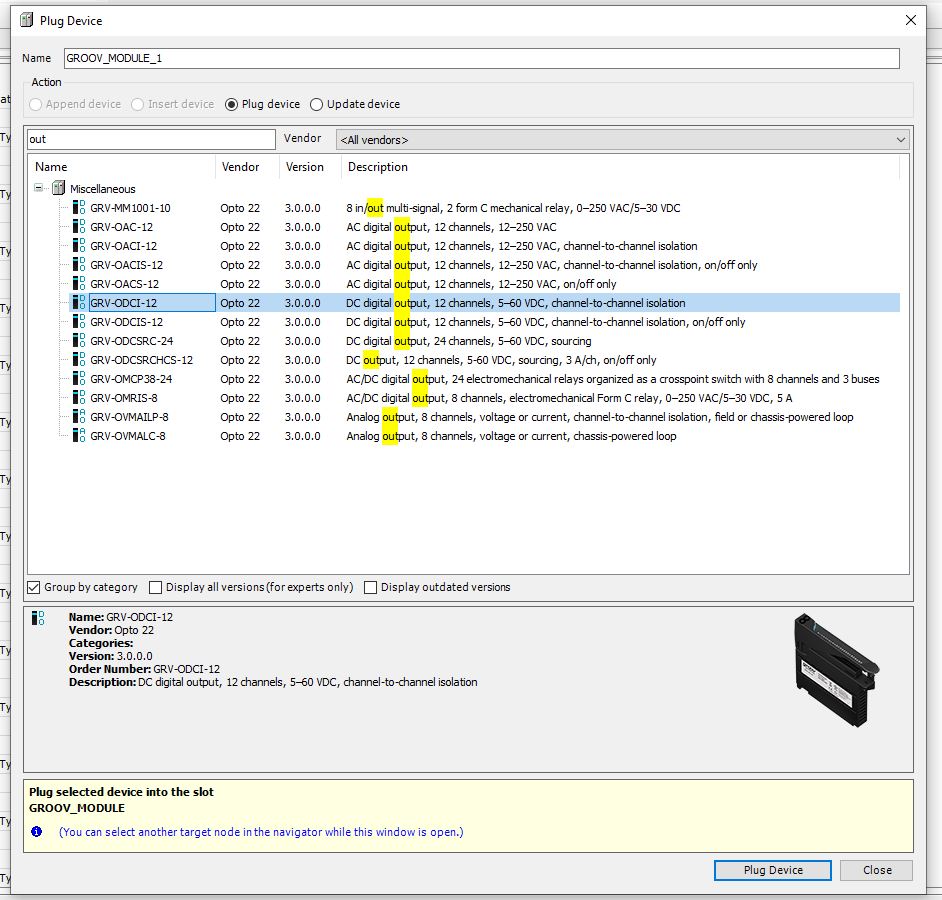The width and height of the screenshot is (942, 900).
Task: Select GRV-OVMALC-8 device row
Action: coord(485,436)
